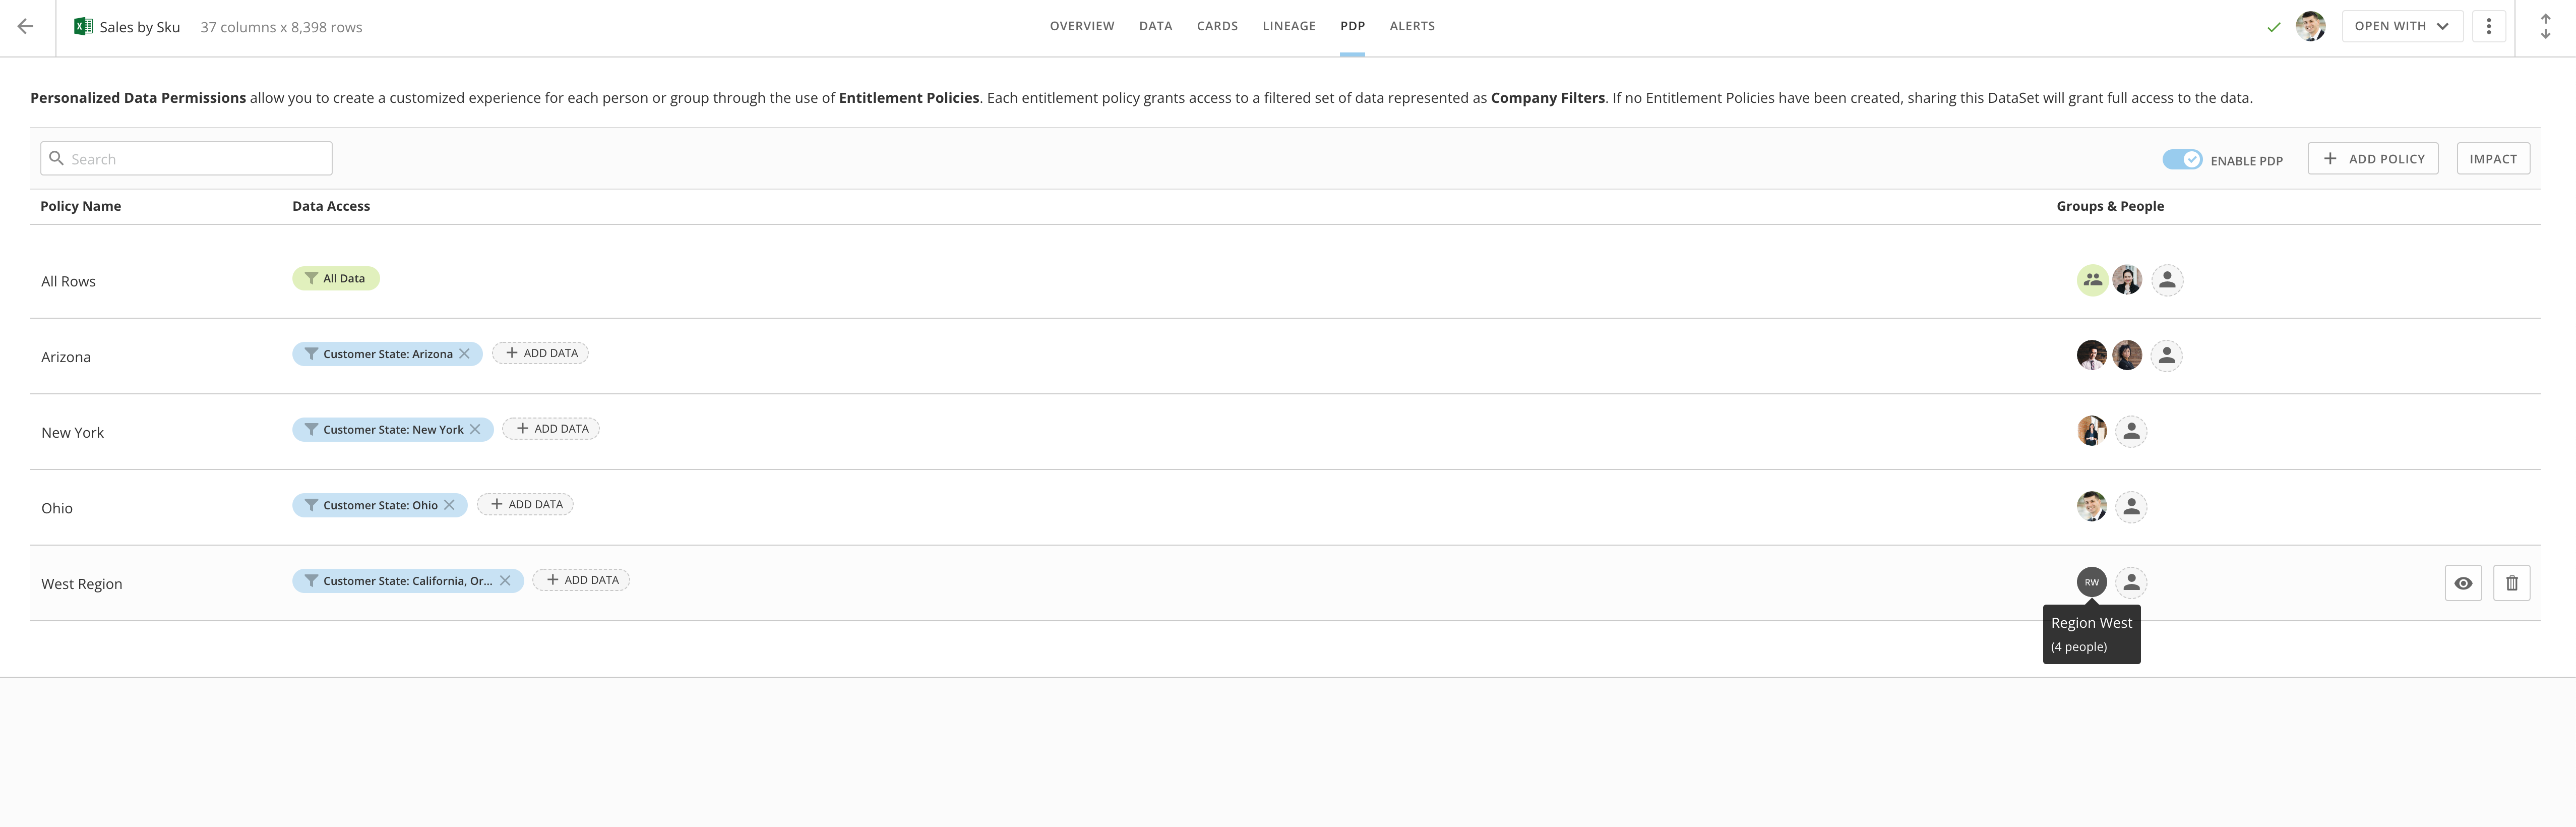
Task: Add data to the Arizona policy
Action: [541, 353]
